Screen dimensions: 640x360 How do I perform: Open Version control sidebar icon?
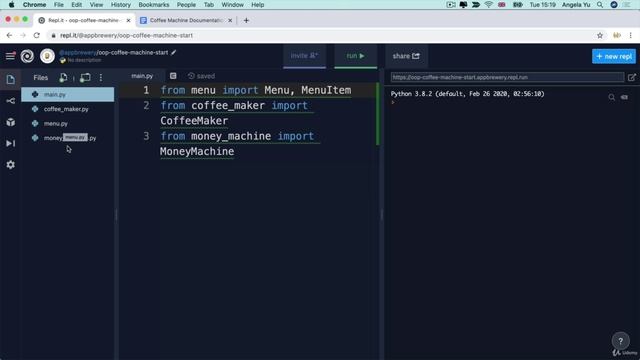tap(11, 101)
